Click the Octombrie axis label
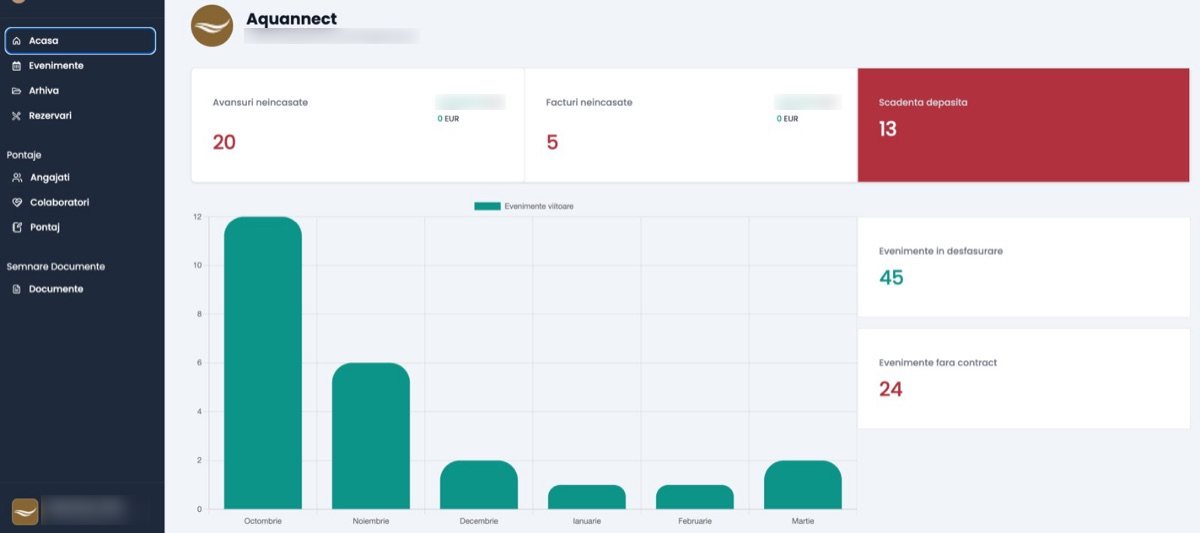Screen dimensions: 1200x533 tap(263, 521)
